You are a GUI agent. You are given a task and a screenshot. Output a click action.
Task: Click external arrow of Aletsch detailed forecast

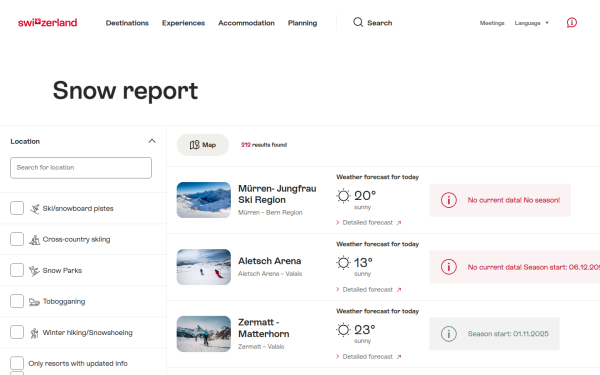click(399, 290)
